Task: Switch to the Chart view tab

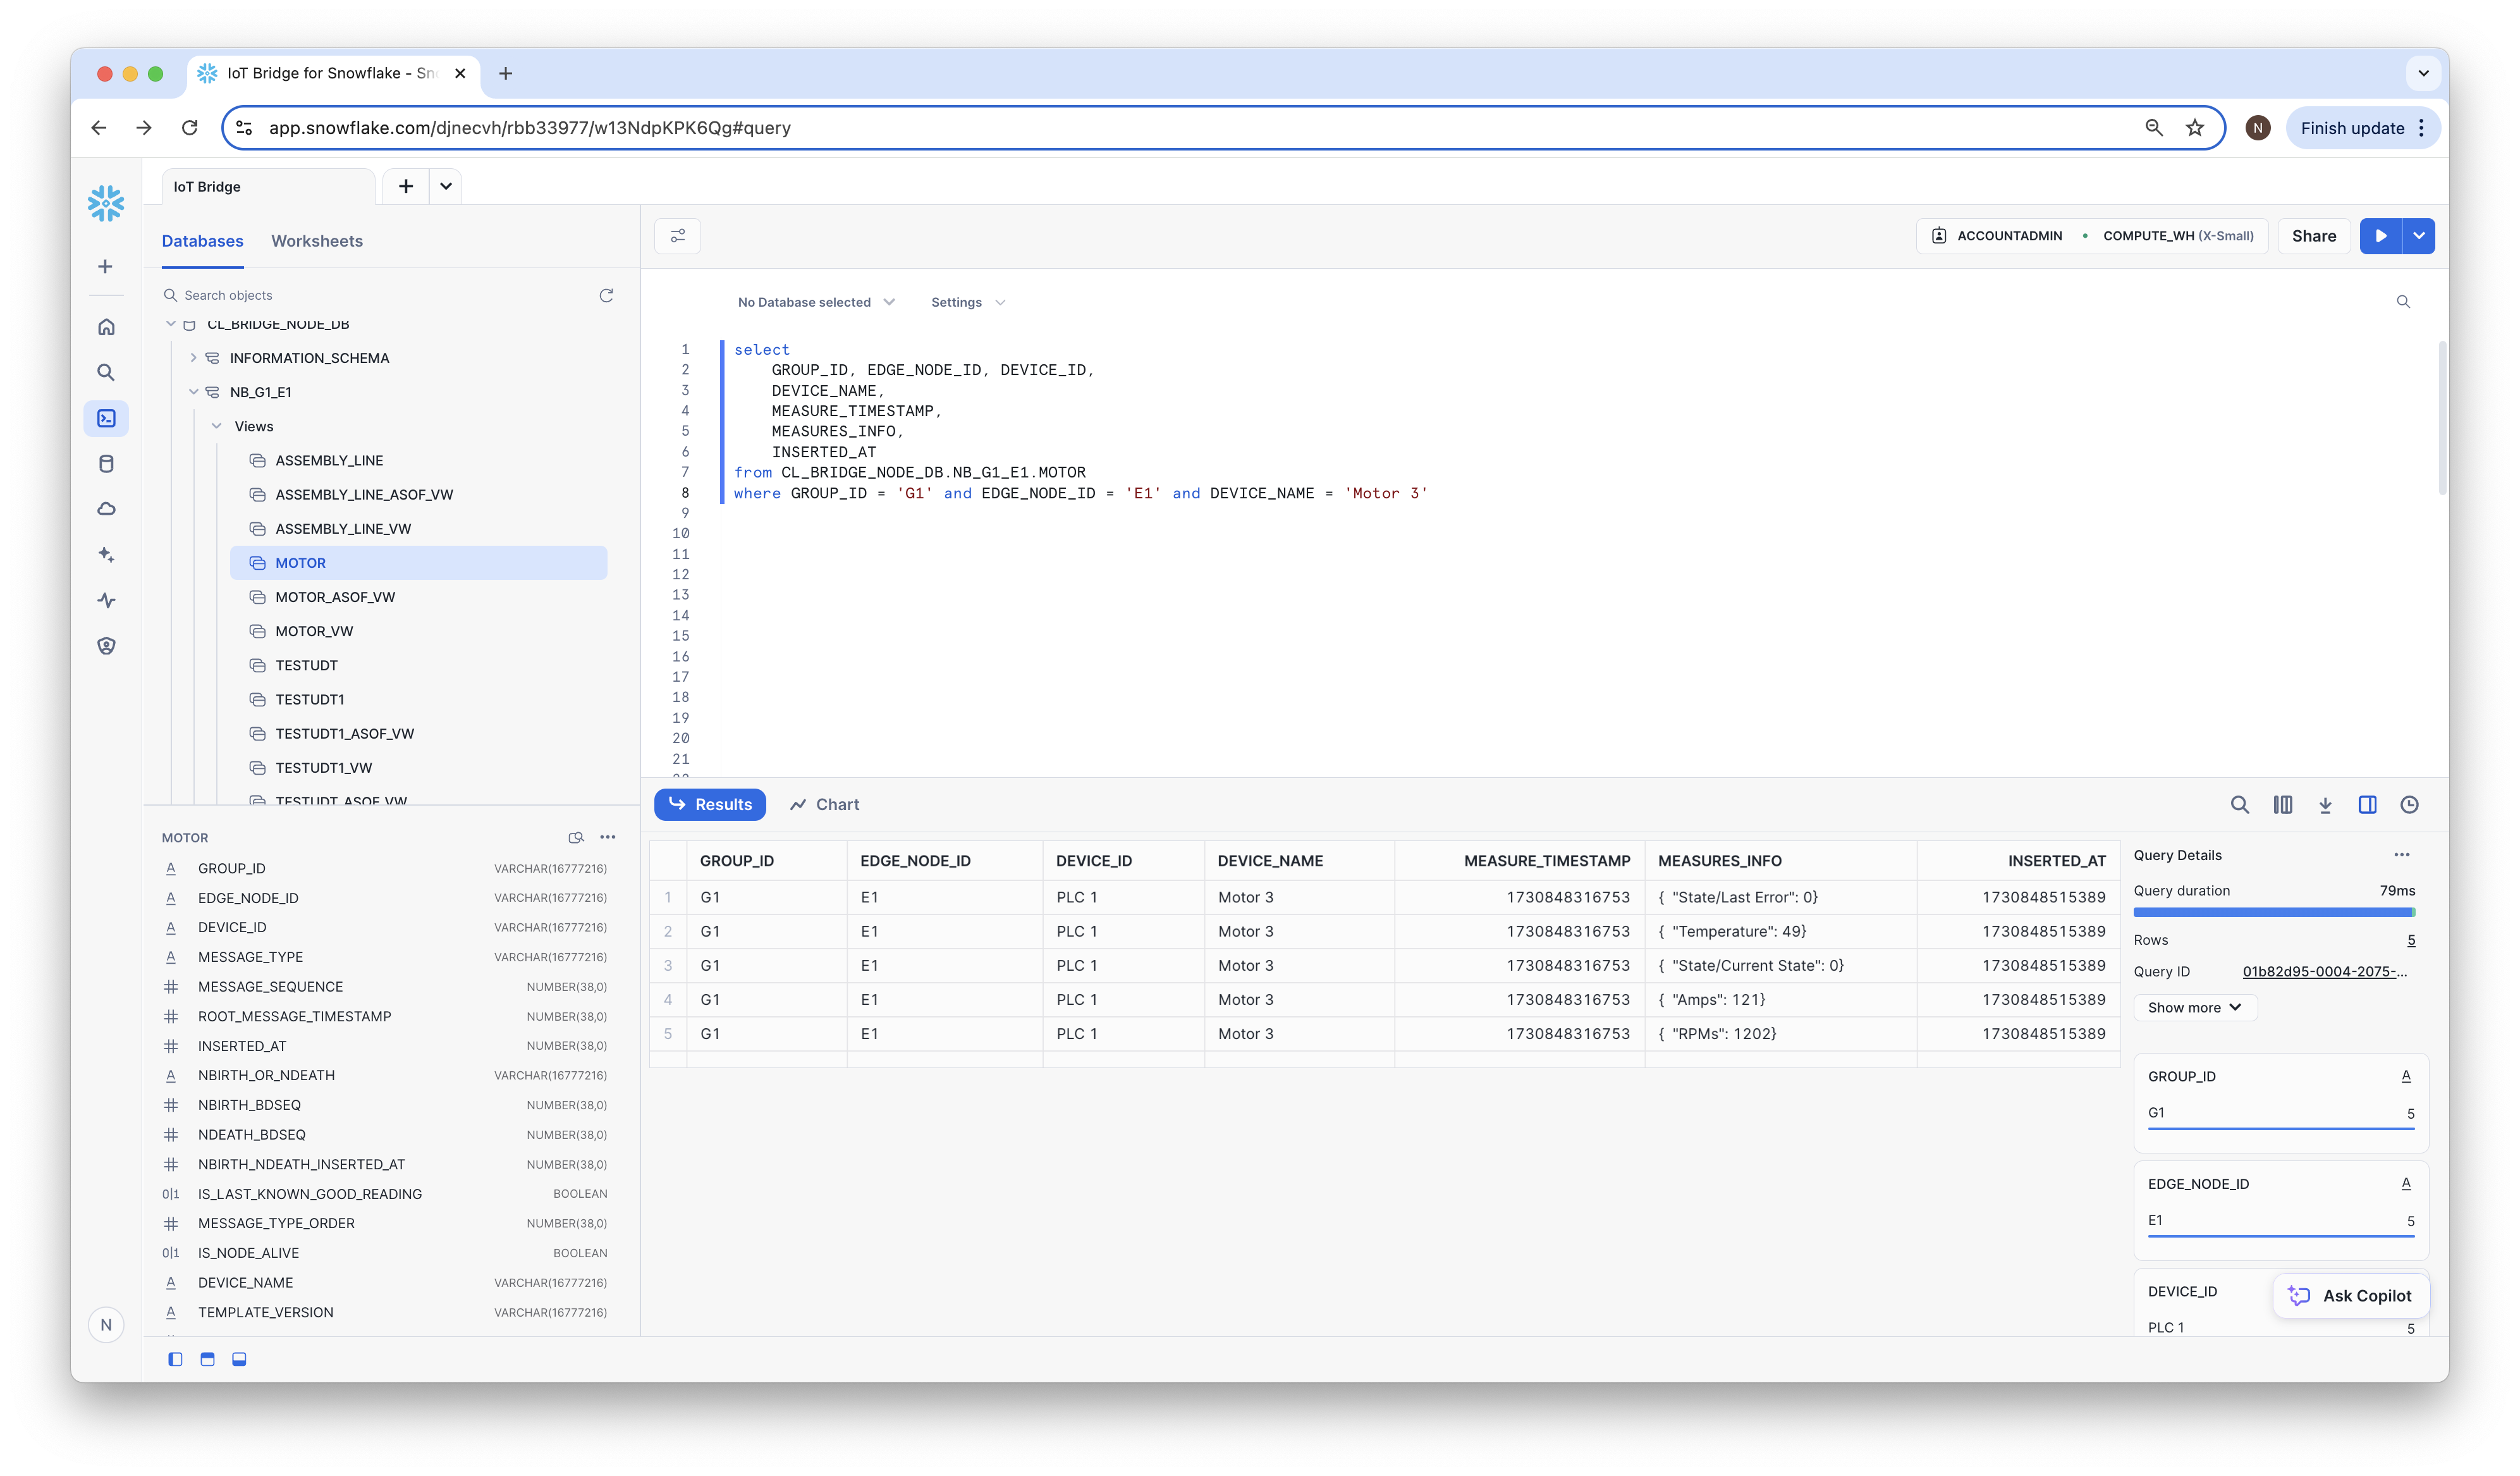Action: (824, 805)
